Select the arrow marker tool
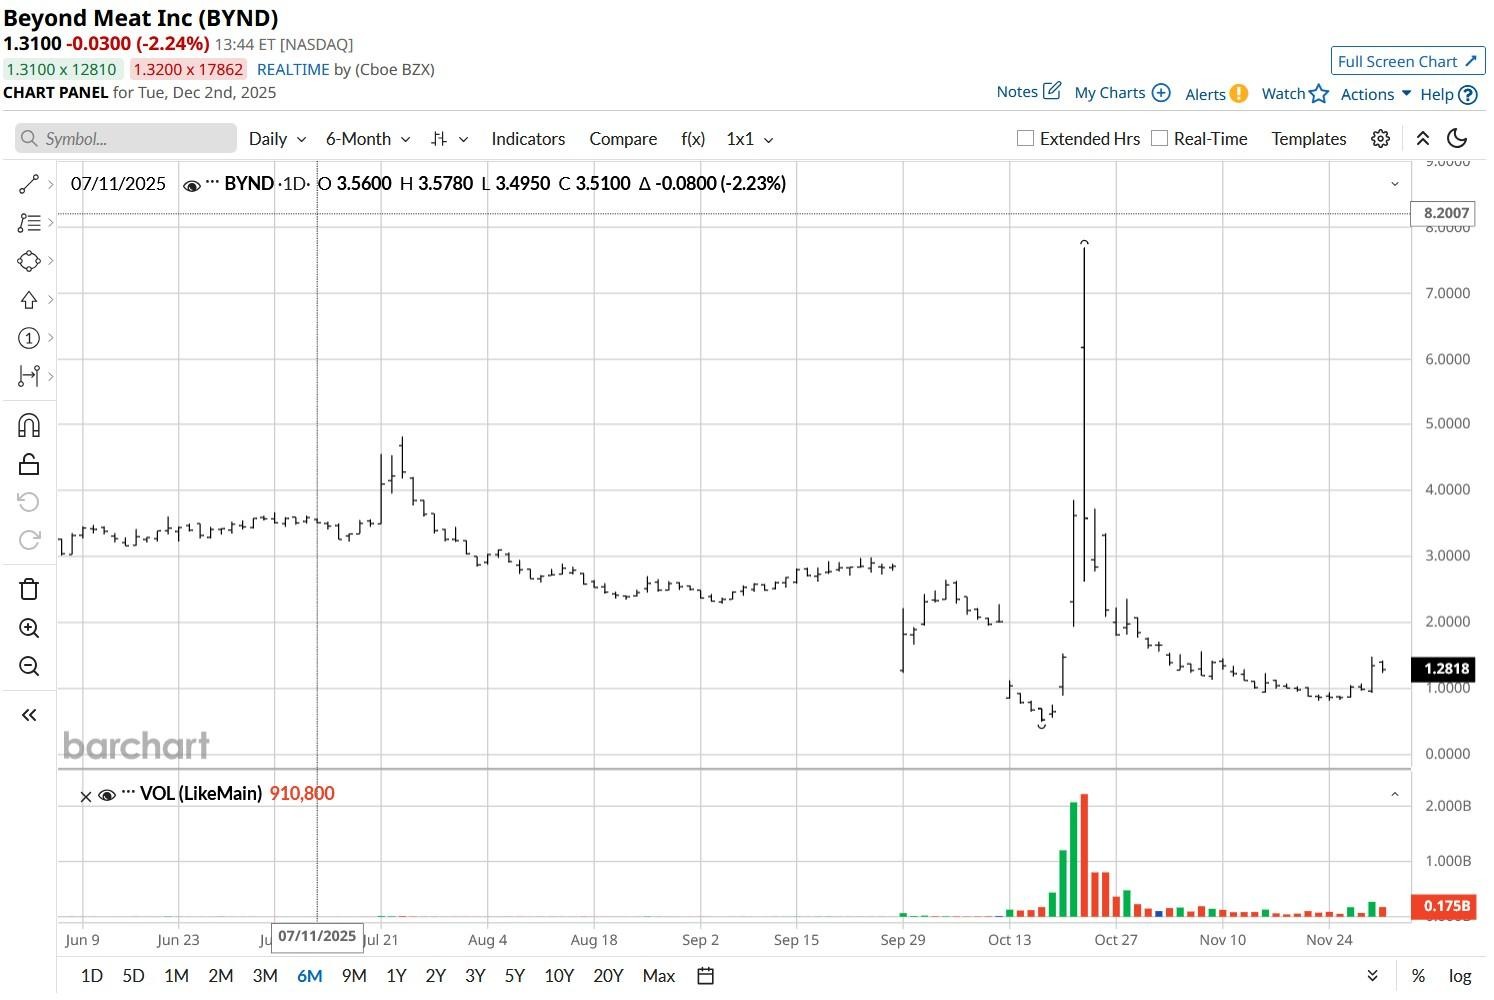 pos(29,300)
